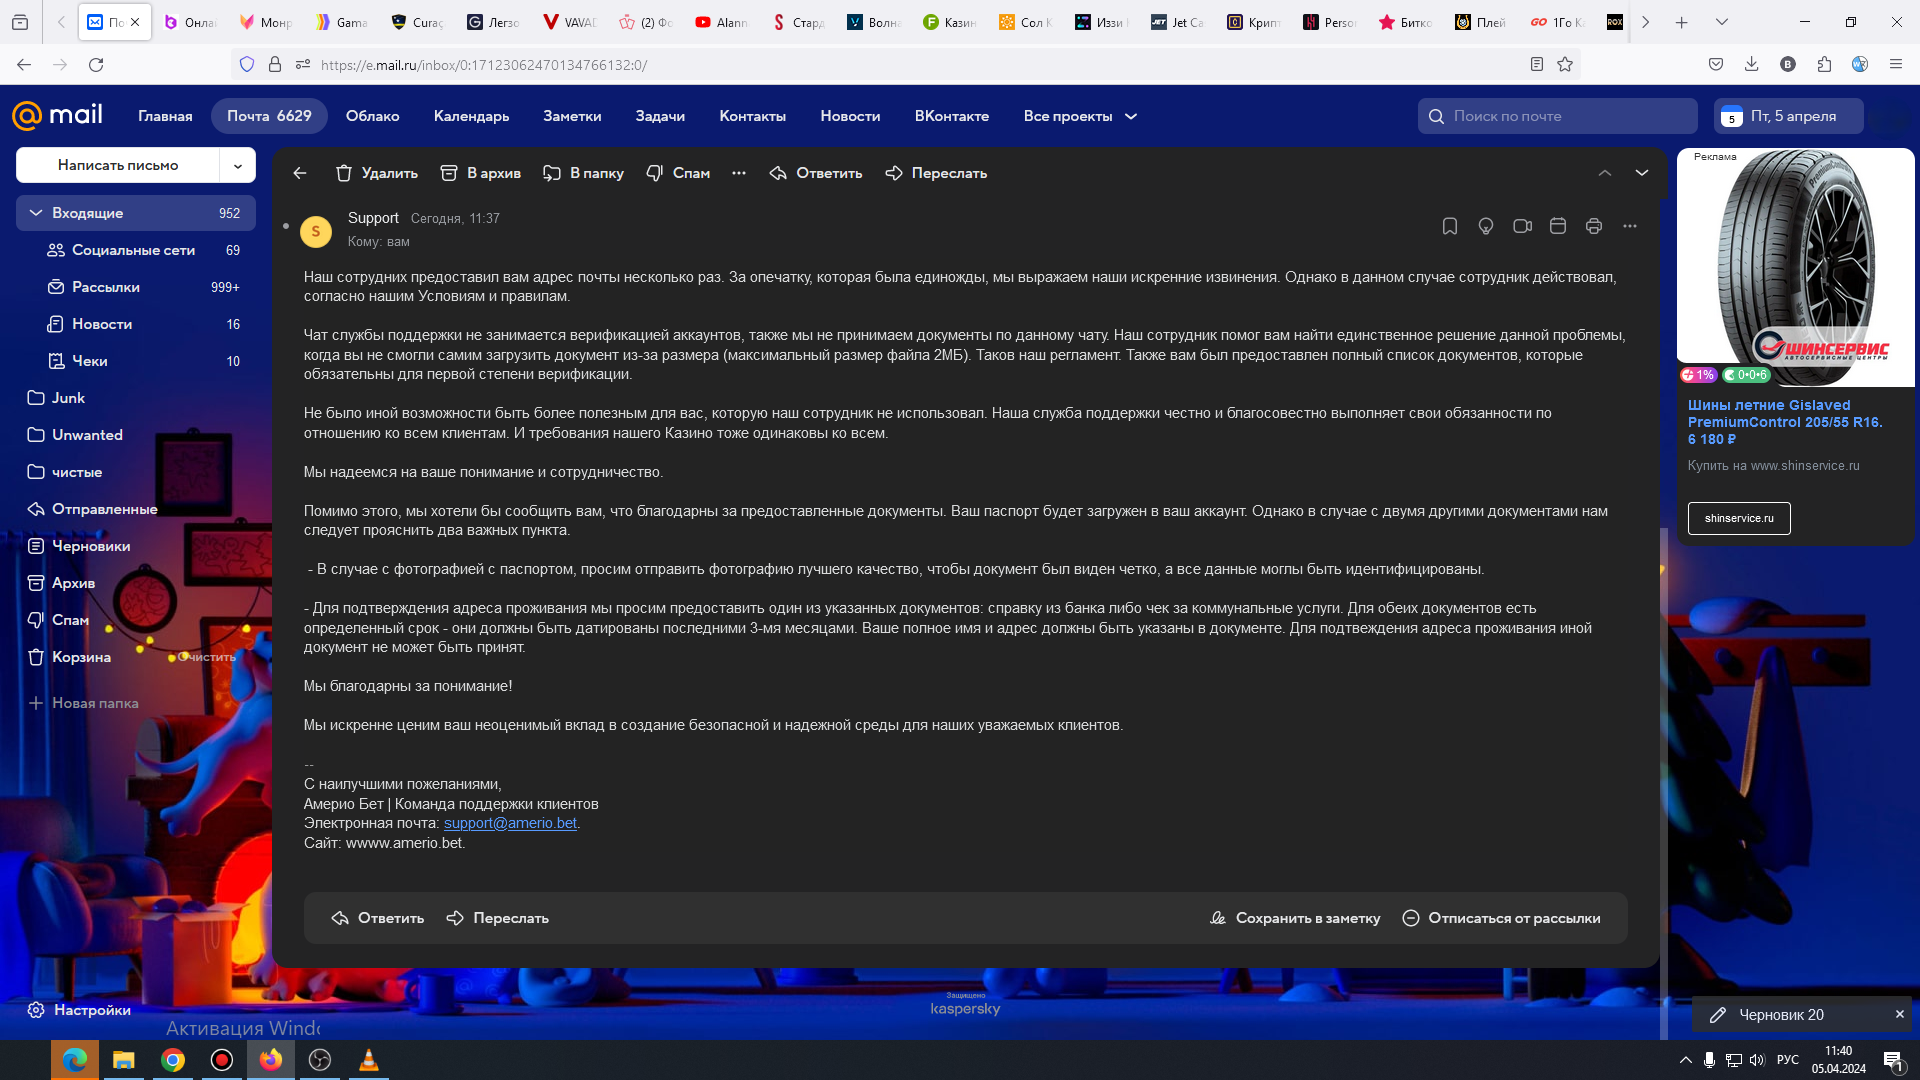The height and width of the screenshot is (1080, 1920).
Task: Click the bookmark flag icon on the email
Action: [1449, 226]
